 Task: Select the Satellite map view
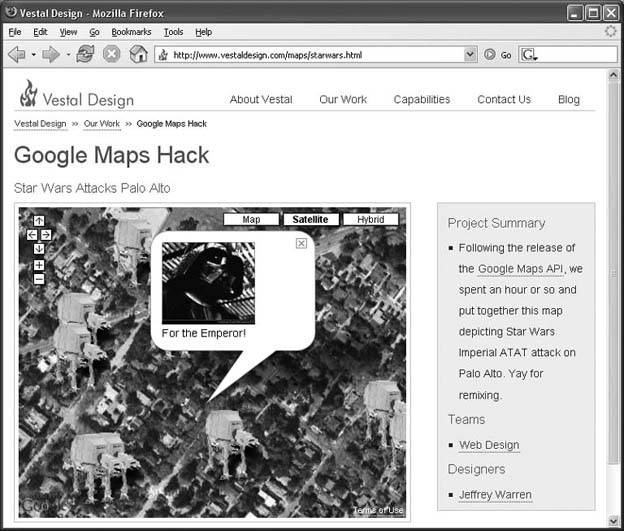(310, 219)
